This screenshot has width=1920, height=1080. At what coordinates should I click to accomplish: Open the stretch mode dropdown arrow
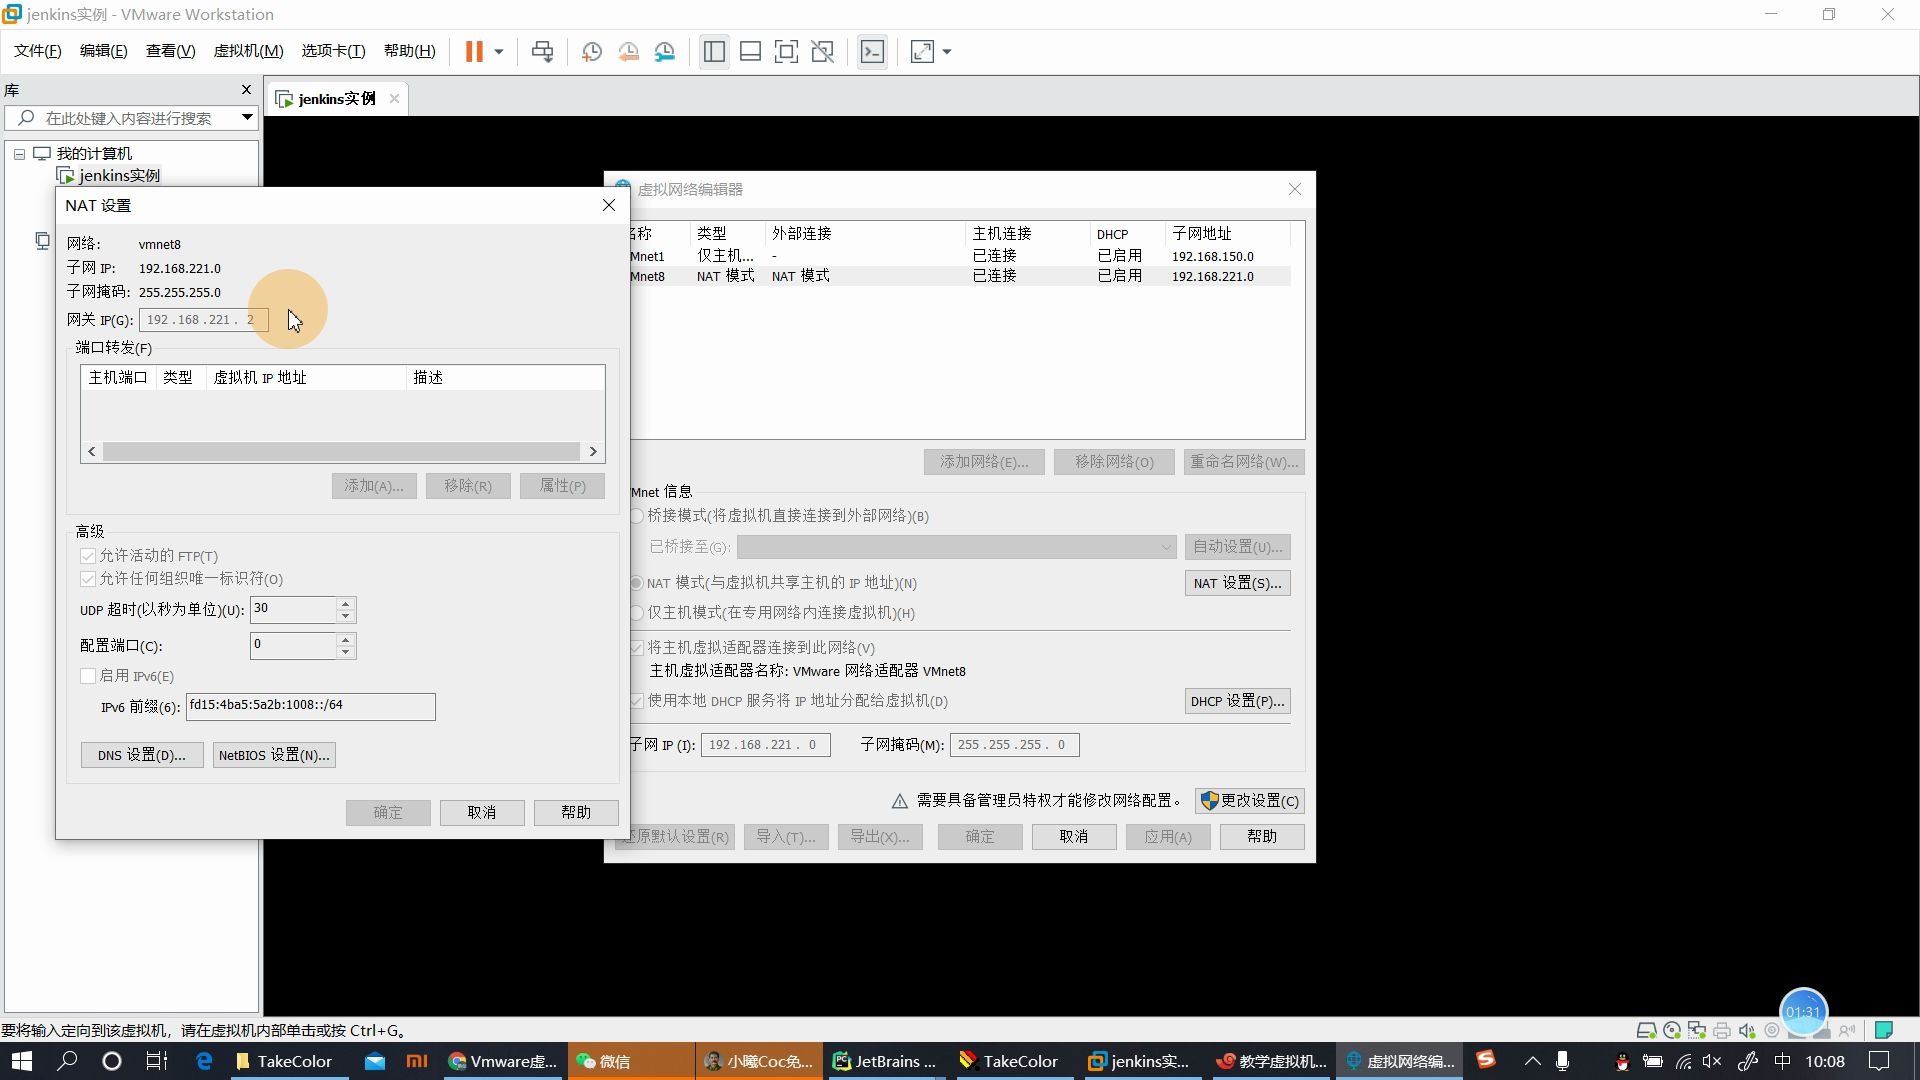click(x=946, y=52)
